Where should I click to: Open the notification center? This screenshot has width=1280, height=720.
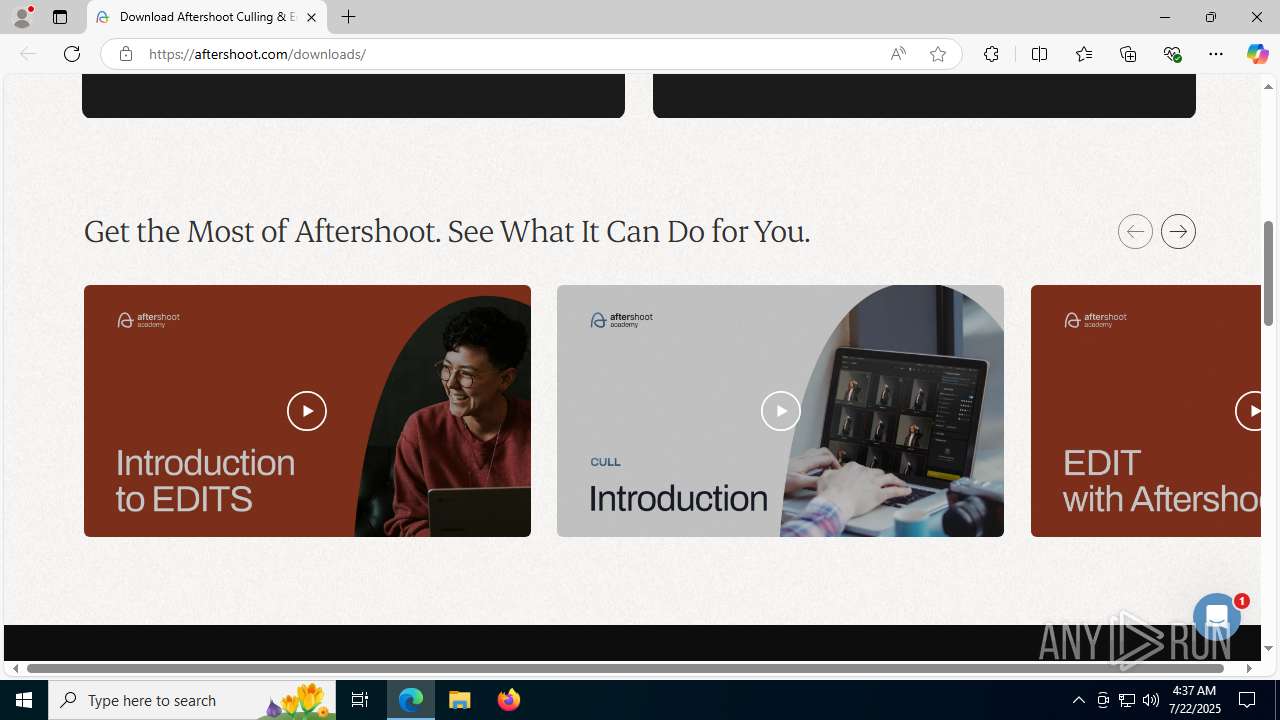[x=1248, y=700]
